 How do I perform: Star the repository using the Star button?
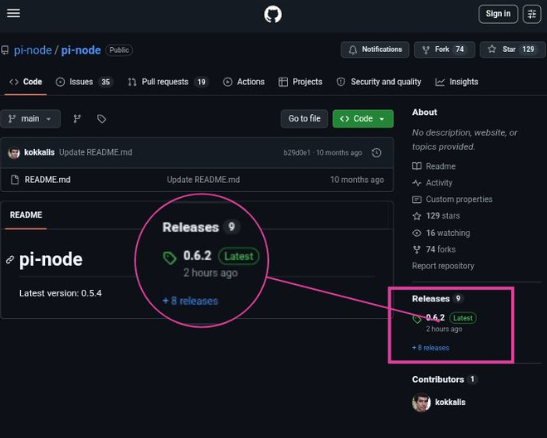coord(513,50)
